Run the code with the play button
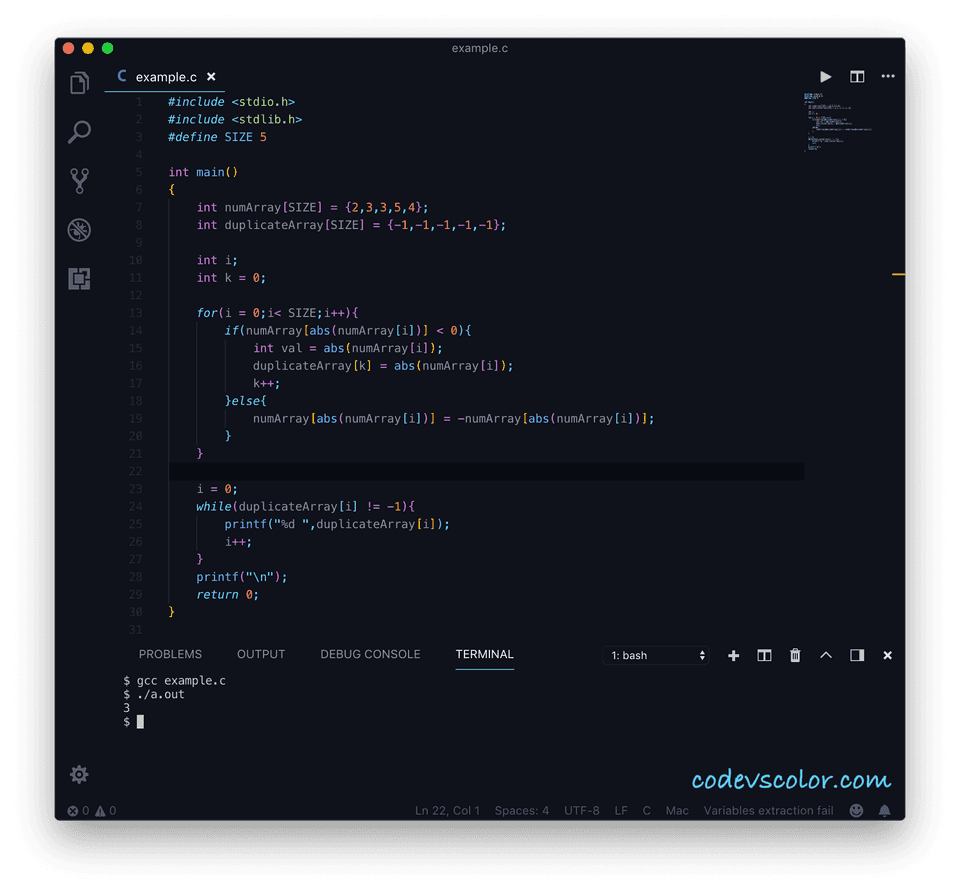Viewport: 960px width, 893px height. click(x=825, y=76)
